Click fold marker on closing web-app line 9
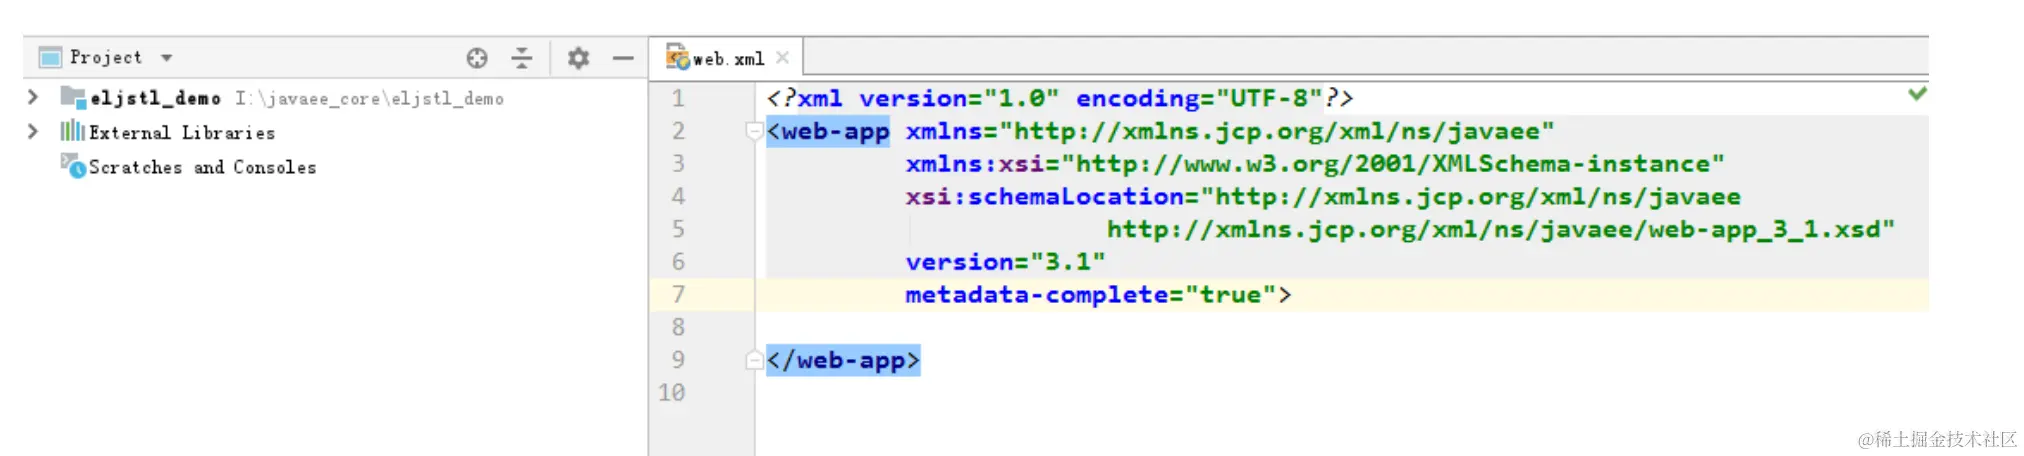2024x456 pixels. [754, 360]
